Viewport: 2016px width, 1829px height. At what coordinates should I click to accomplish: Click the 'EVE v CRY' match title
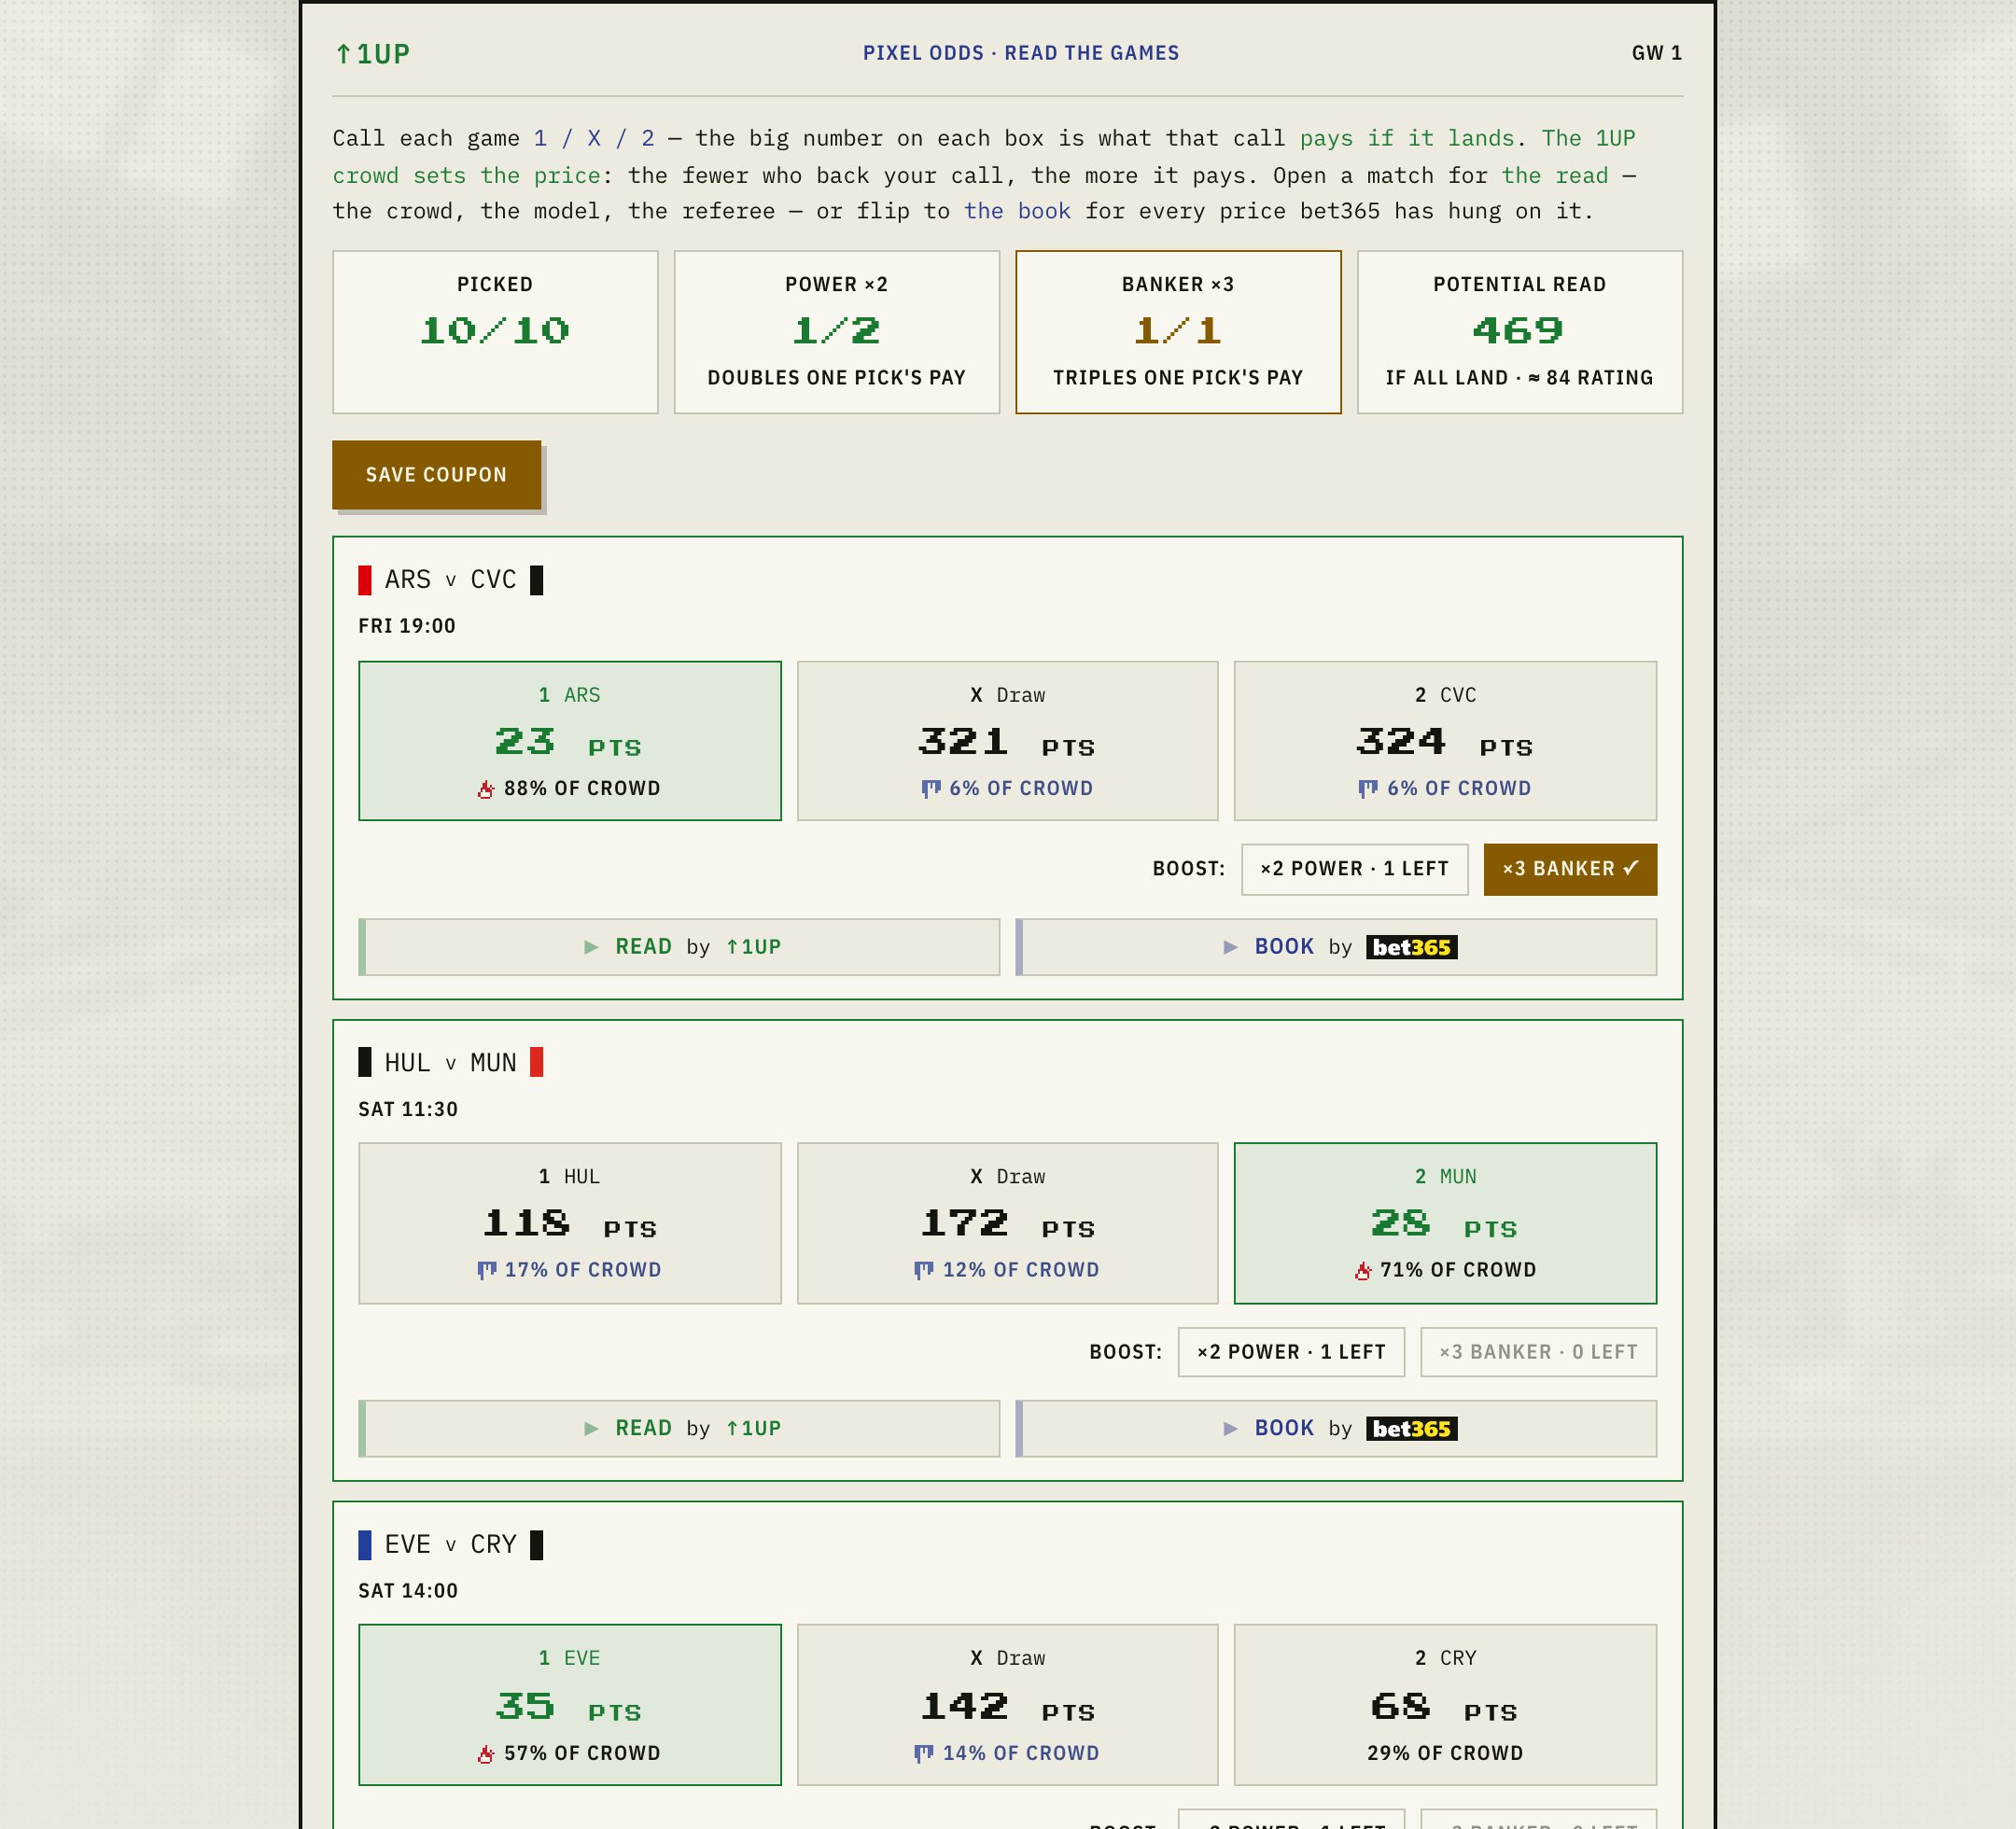point(451,1544)
